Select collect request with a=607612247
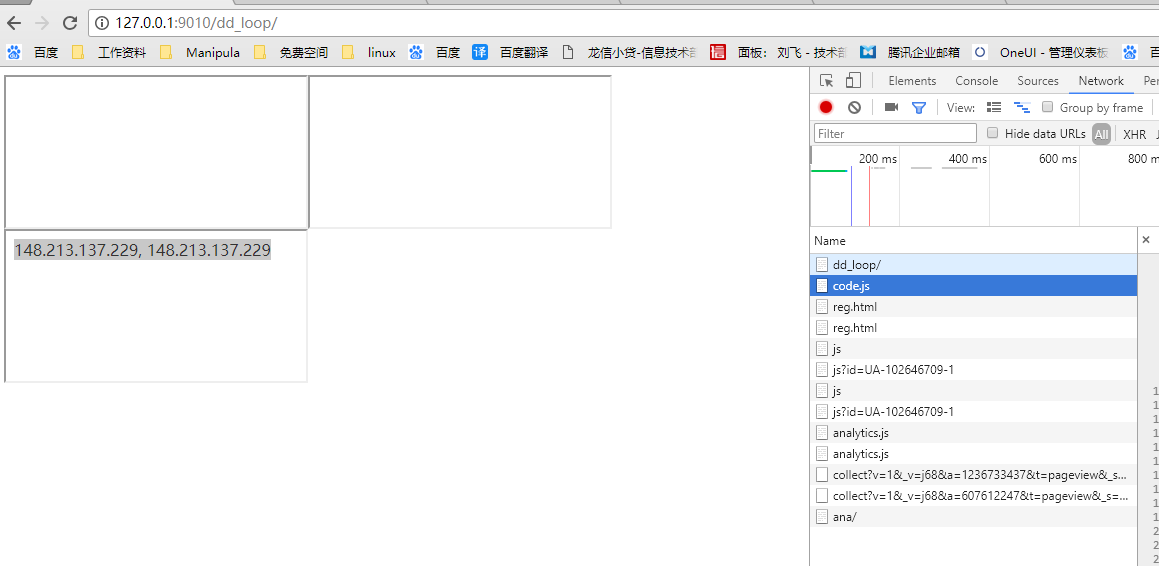Viewport: 1159px width, 566px height. (x=973, y=496)
